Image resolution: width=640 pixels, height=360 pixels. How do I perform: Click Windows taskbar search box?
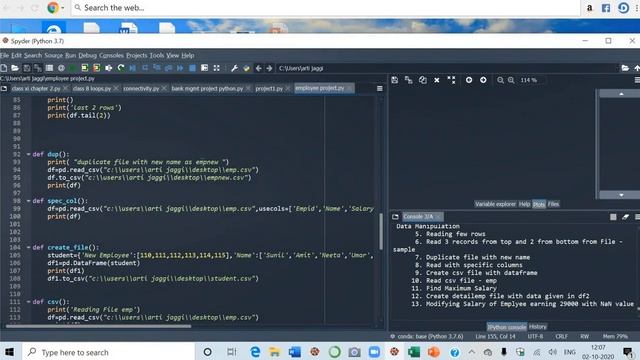tap(108, 352)
